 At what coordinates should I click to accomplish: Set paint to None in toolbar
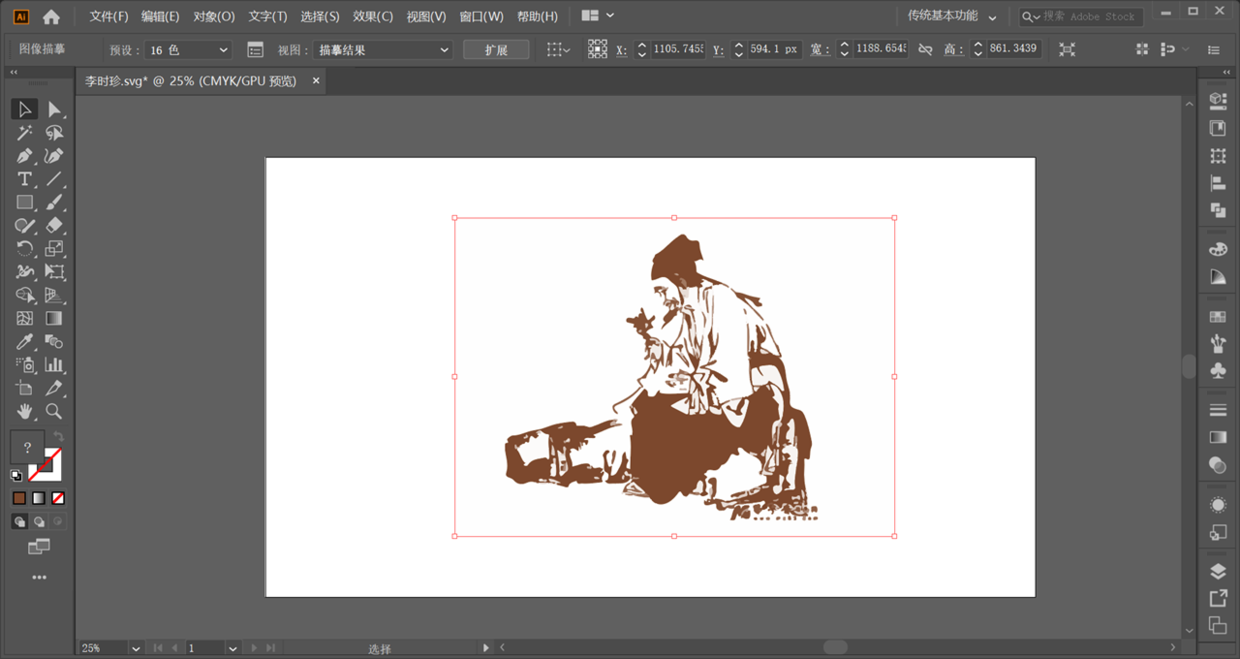click(58, 498)
